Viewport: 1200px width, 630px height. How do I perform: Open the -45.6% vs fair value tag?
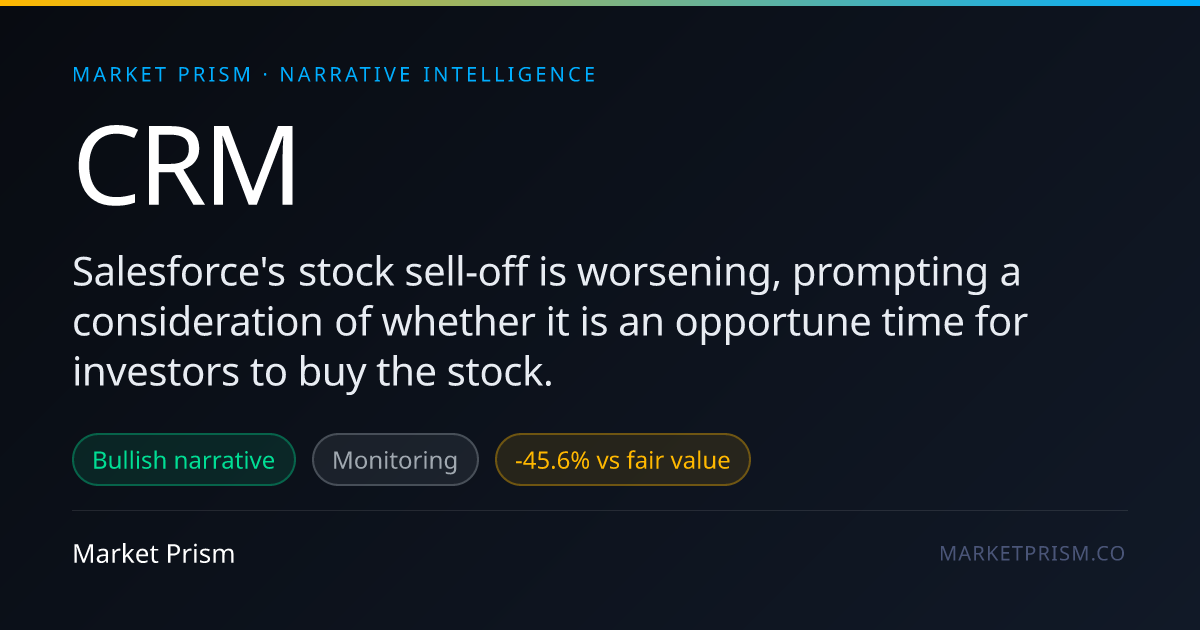[x=622, y=460]
